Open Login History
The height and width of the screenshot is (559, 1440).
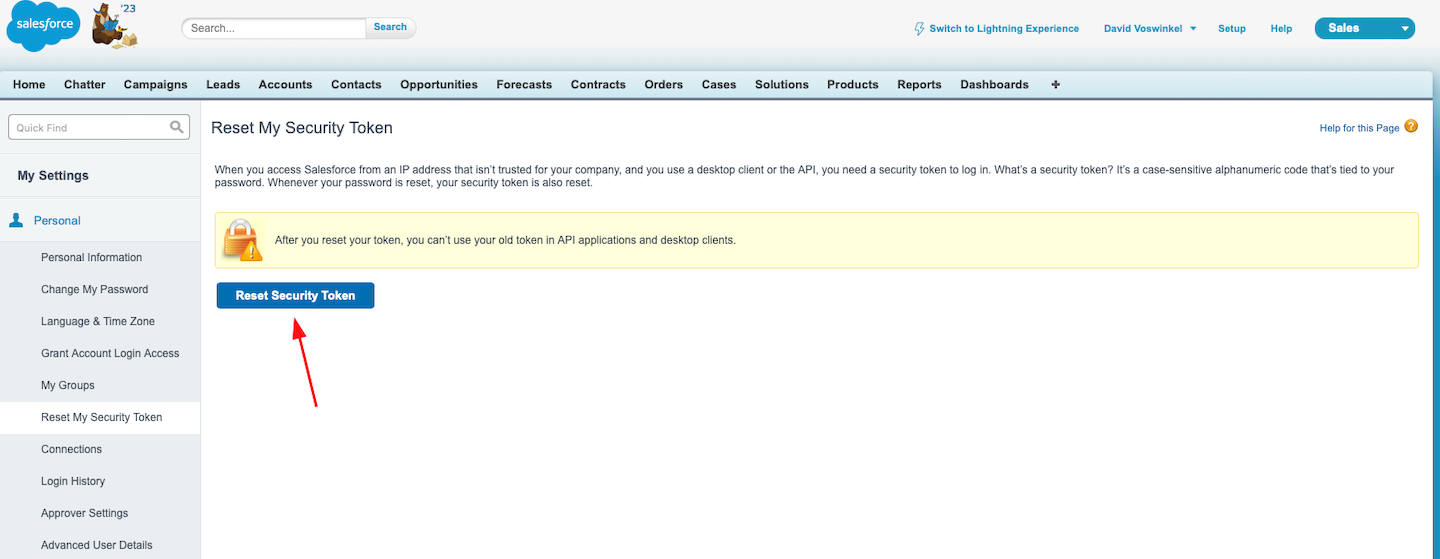(x=73, y=481)
